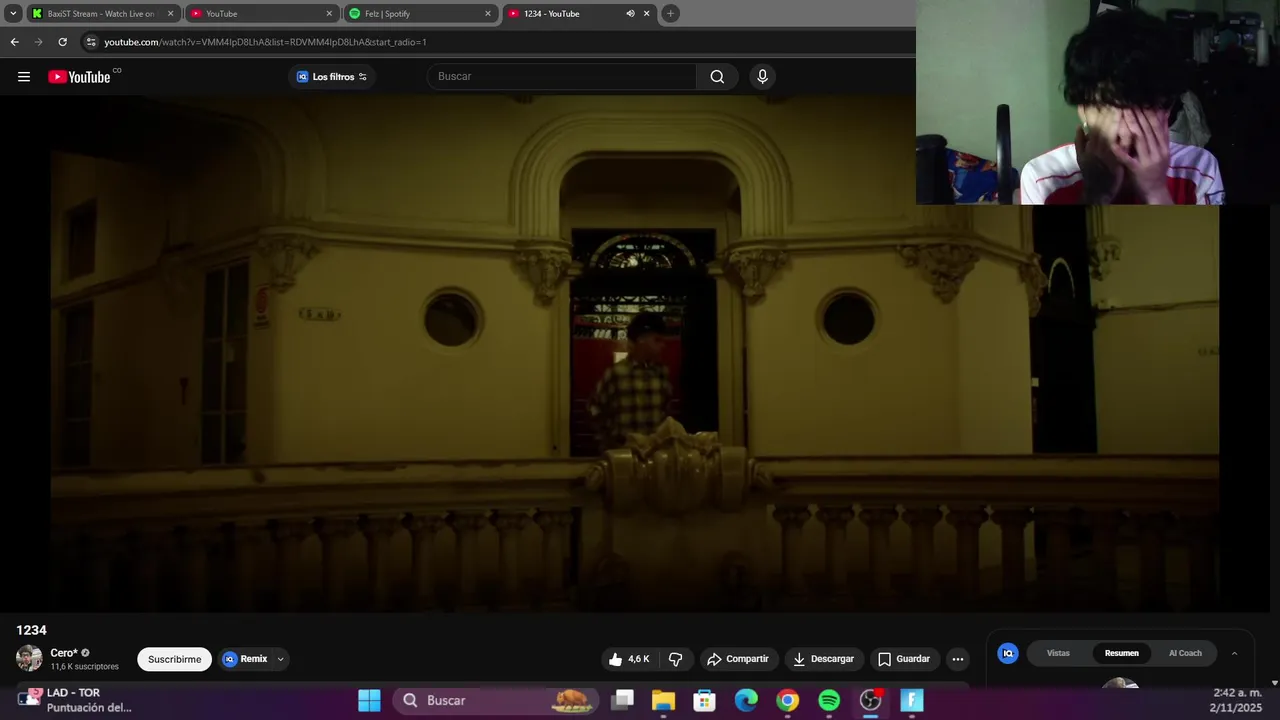Submit search with magnifier icon
Viewport: 1280px width, 720px height.
[717, 77]
